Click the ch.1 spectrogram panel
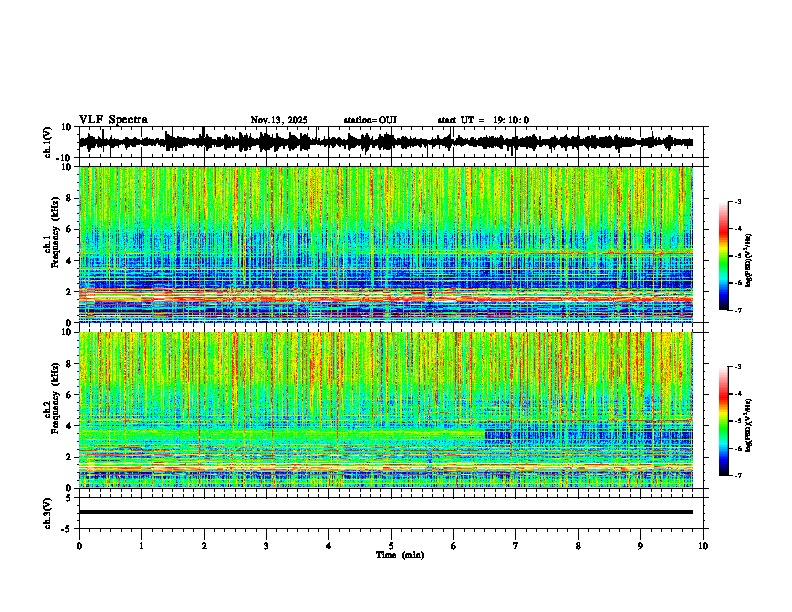792x612 pixels. tap(386, 244)
